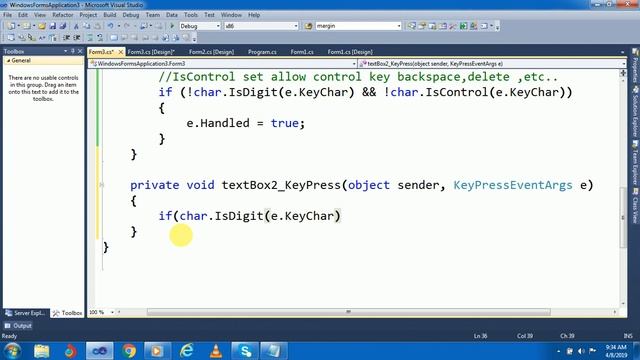The image size is (640, 360).
Task: Switch to Form1.cs tab
Action: point(302,52)
